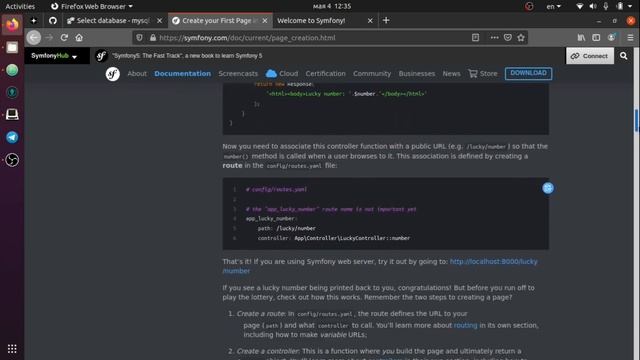Viewport: 640px width, 360px height.
Task: Switch the en keyboard layout indicator
Action: (x=553, y=6)
